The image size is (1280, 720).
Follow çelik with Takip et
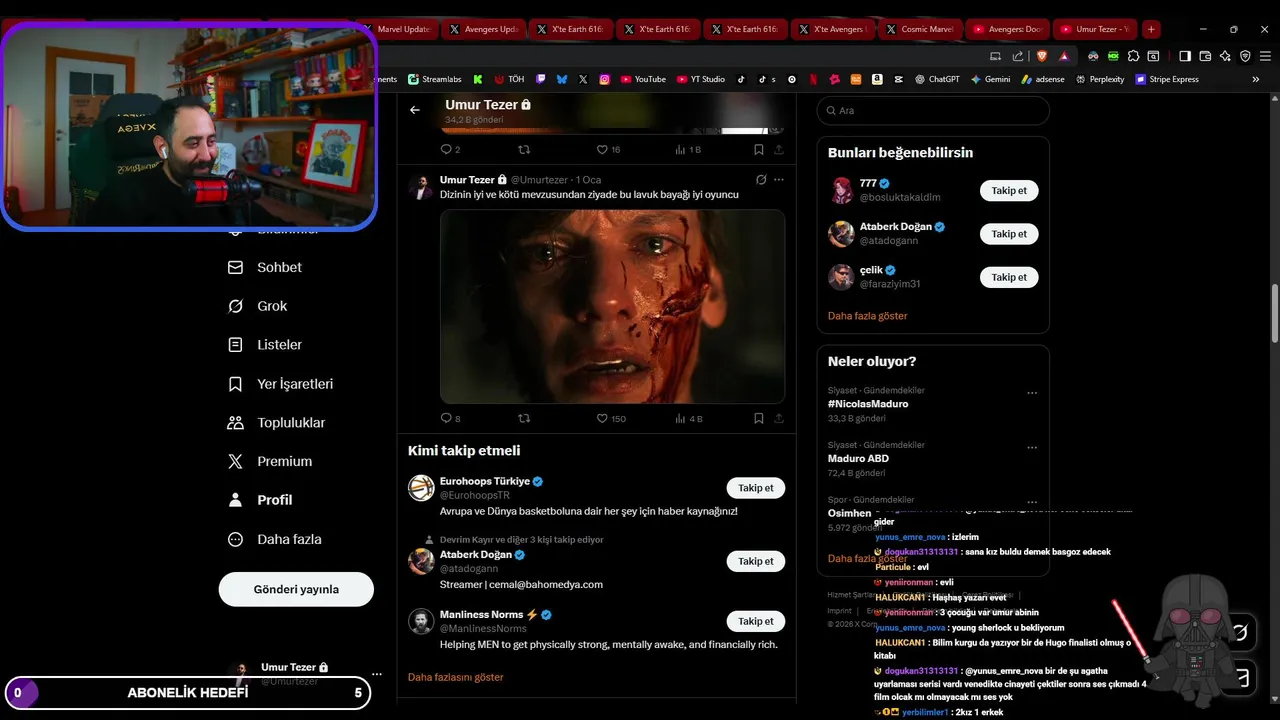1009,277
